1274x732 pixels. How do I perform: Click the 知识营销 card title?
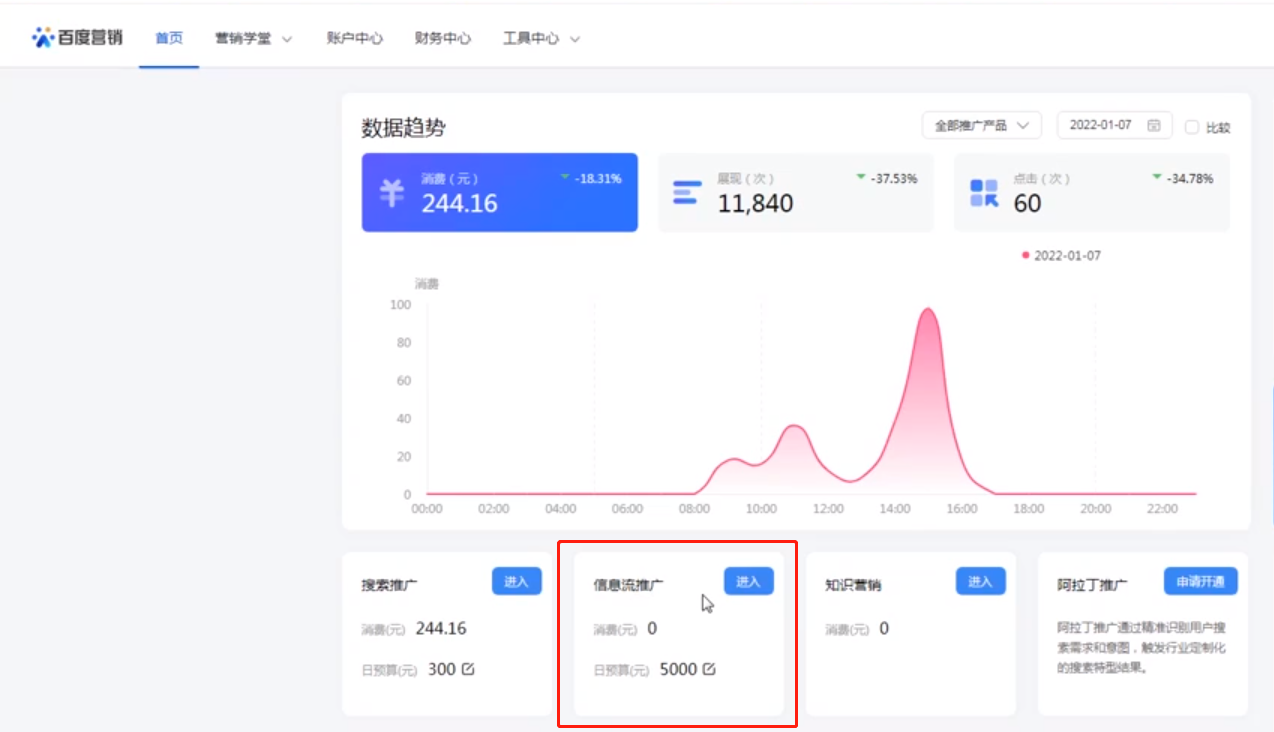click(853, 585)
